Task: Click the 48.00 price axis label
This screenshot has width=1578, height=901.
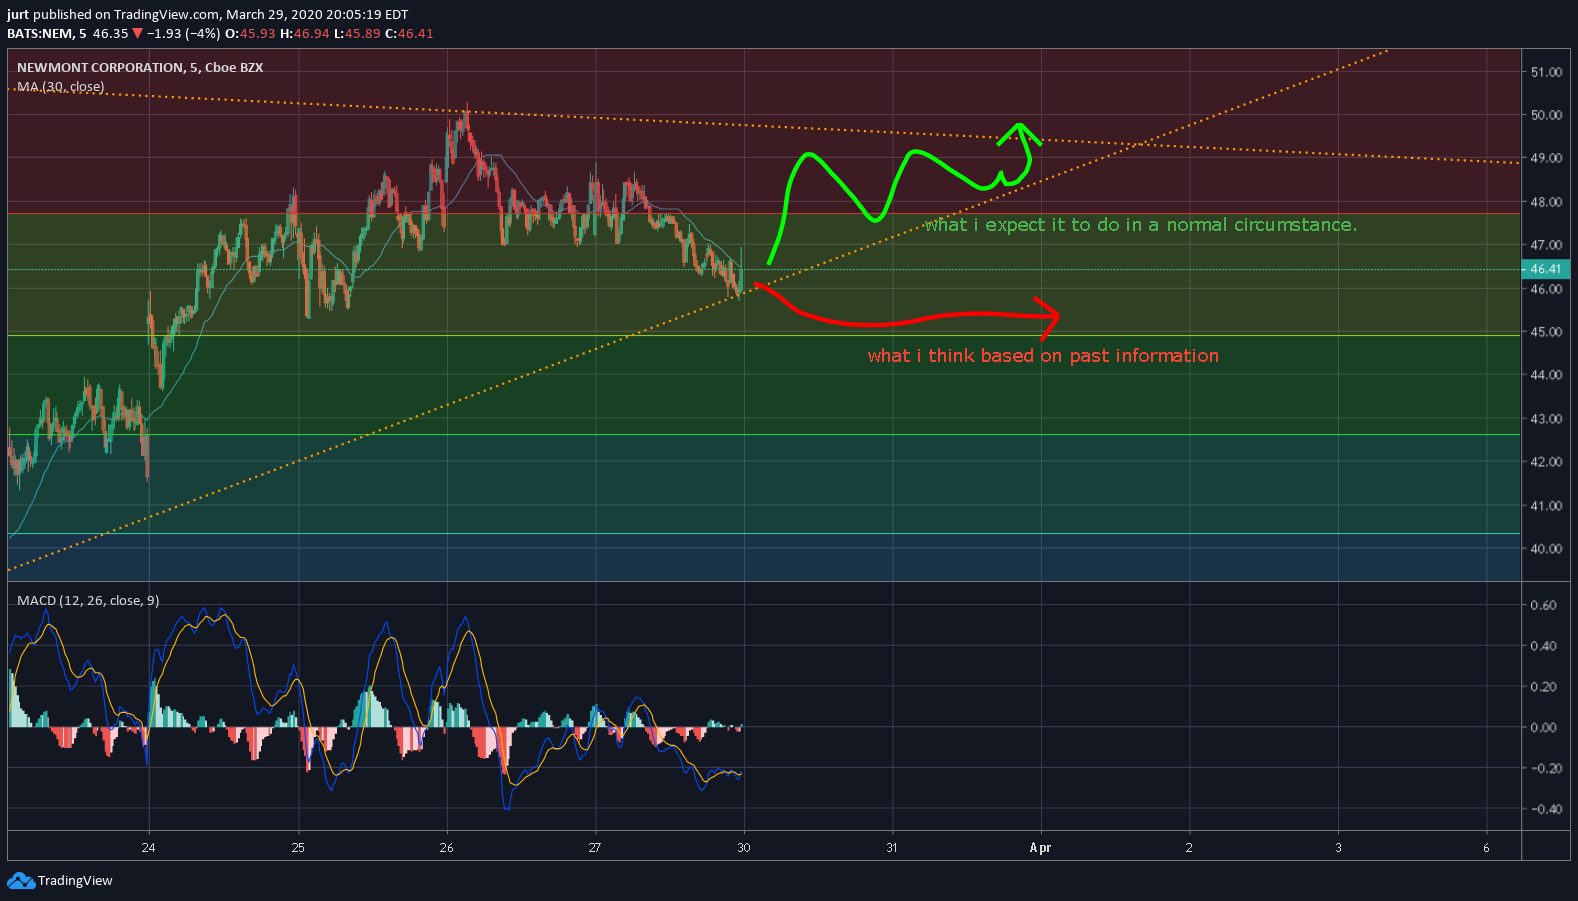Action: coord(1546,202)
